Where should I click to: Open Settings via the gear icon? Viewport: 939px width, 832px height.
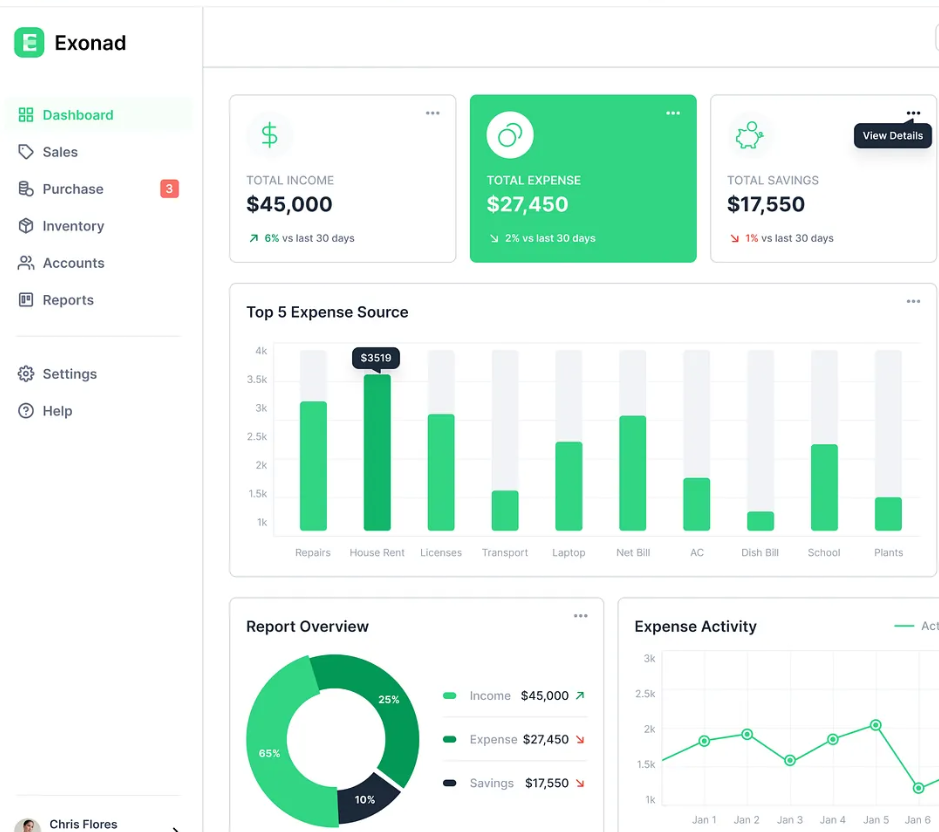[25, 373]
